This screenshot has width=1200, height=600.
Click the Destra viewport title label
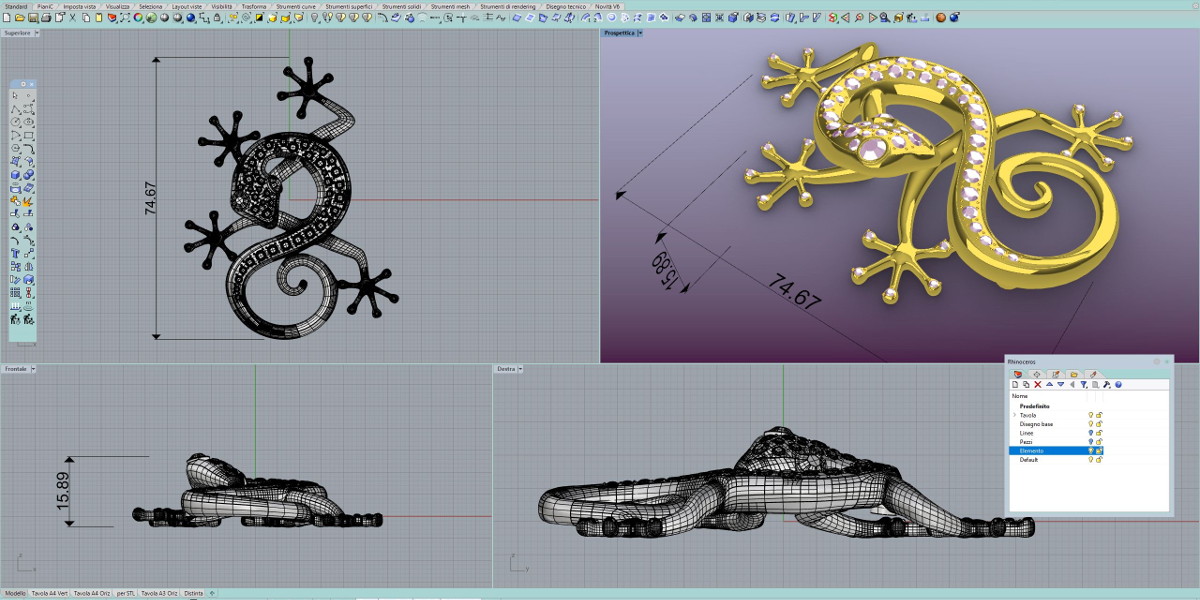[x=507, y=369]
